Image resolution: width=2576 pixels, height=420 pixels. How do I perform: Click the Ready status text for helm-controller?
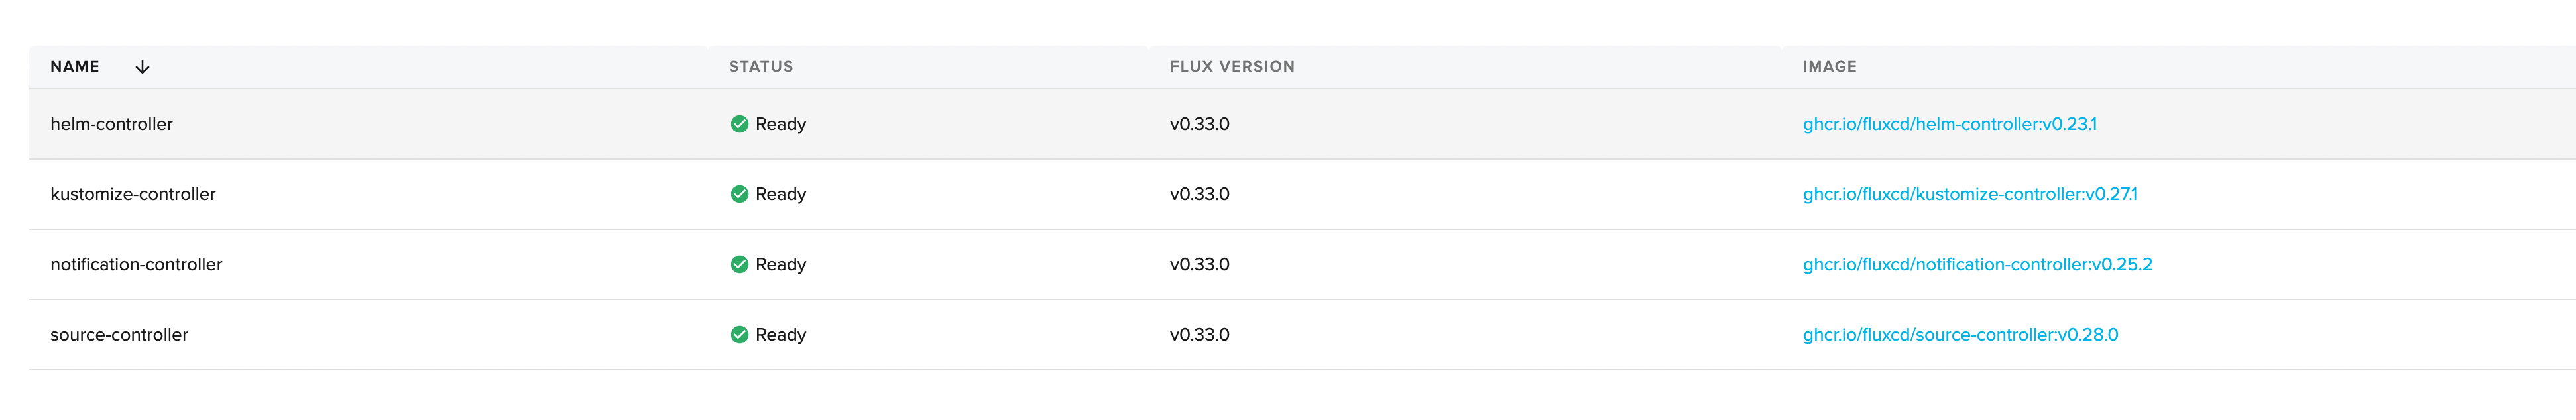[780, 124]
